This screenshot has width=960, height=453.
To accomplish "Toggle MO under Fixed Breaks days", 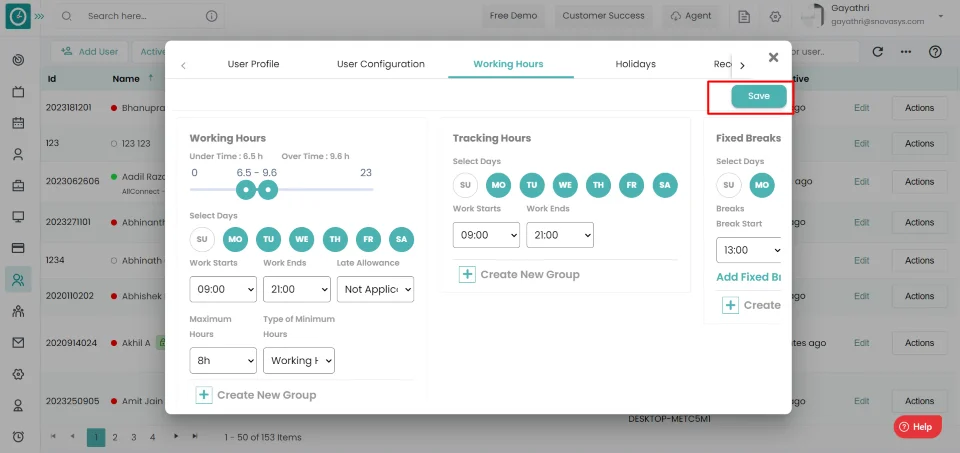I will pyautogui.click(x=762, y=185).
